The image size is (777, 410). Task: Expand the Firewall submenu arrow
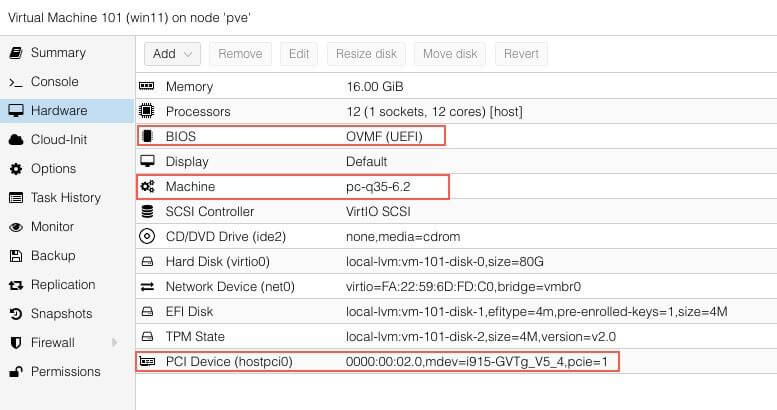coord(114,343)
